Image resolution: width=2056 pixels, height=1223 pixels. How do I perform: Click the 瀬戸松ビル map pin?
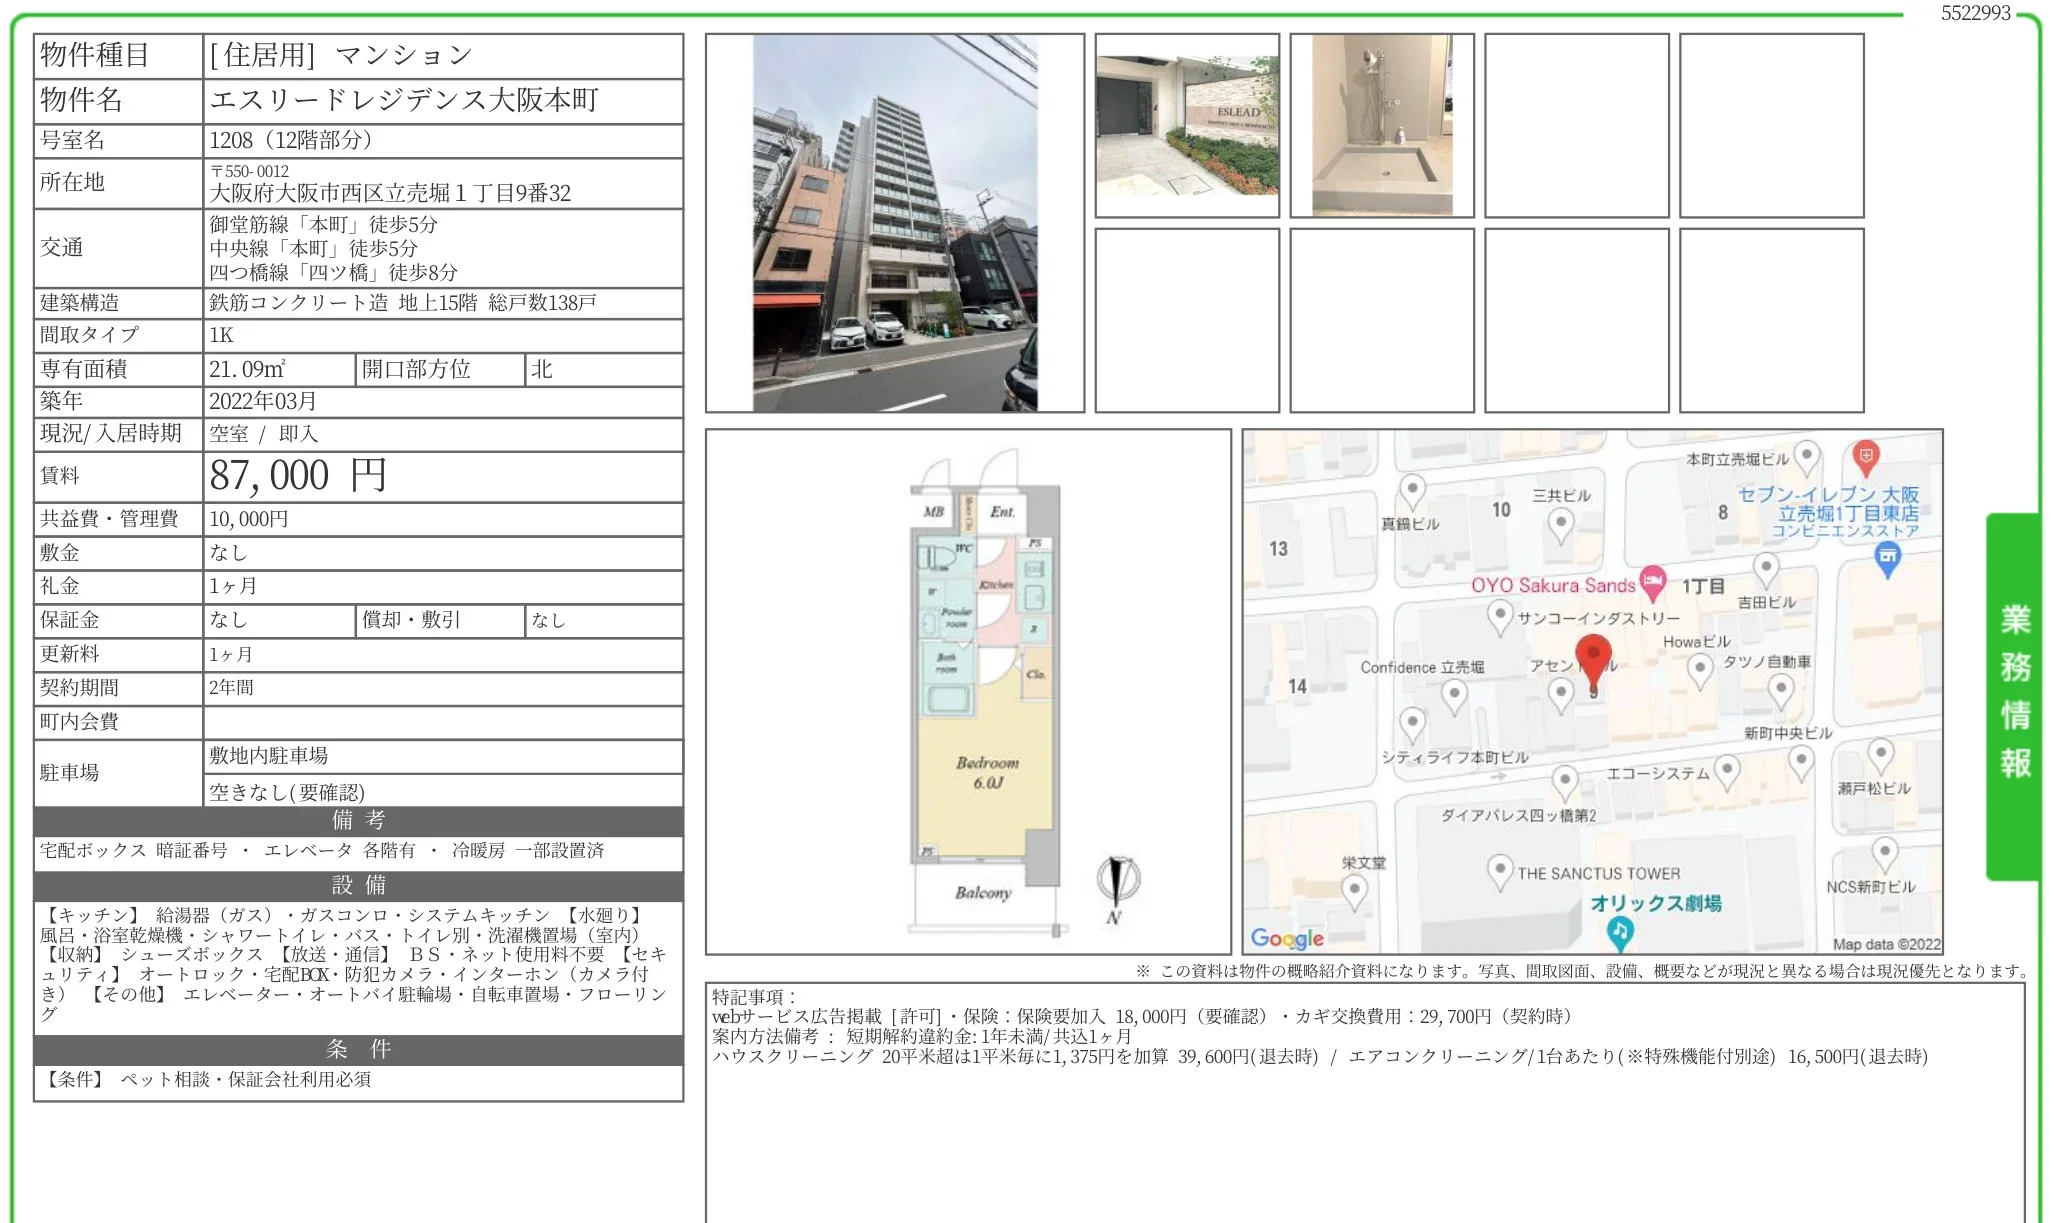click(x=1880, y=755)
